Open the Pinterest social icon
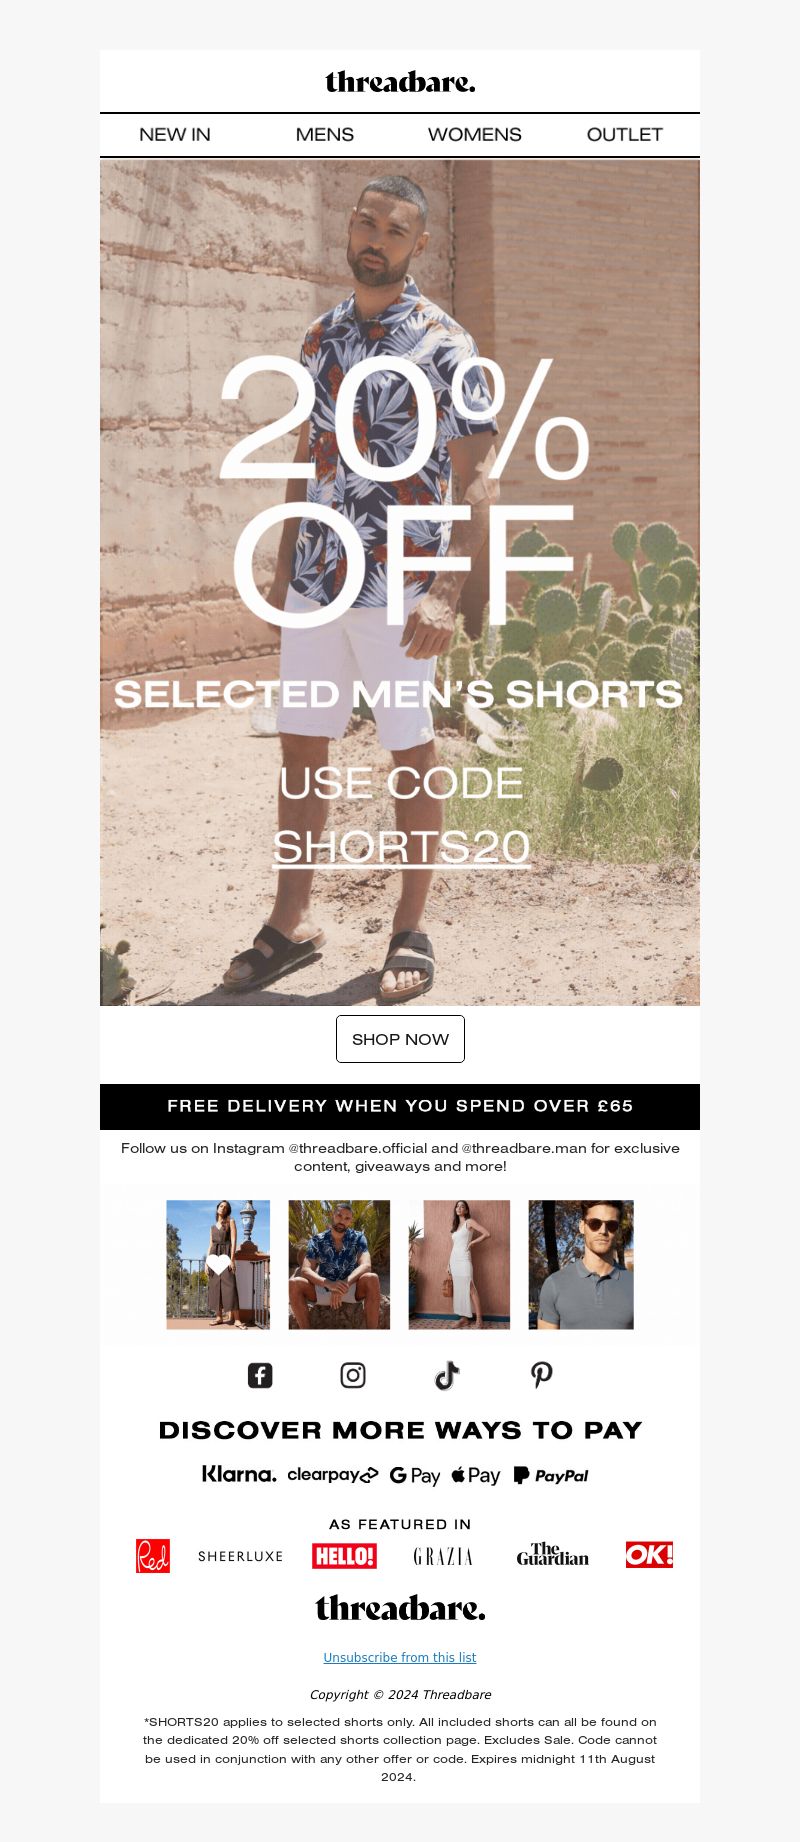Image resolution: width=800 pixels, height=1842 pixels. (541, 1375)
